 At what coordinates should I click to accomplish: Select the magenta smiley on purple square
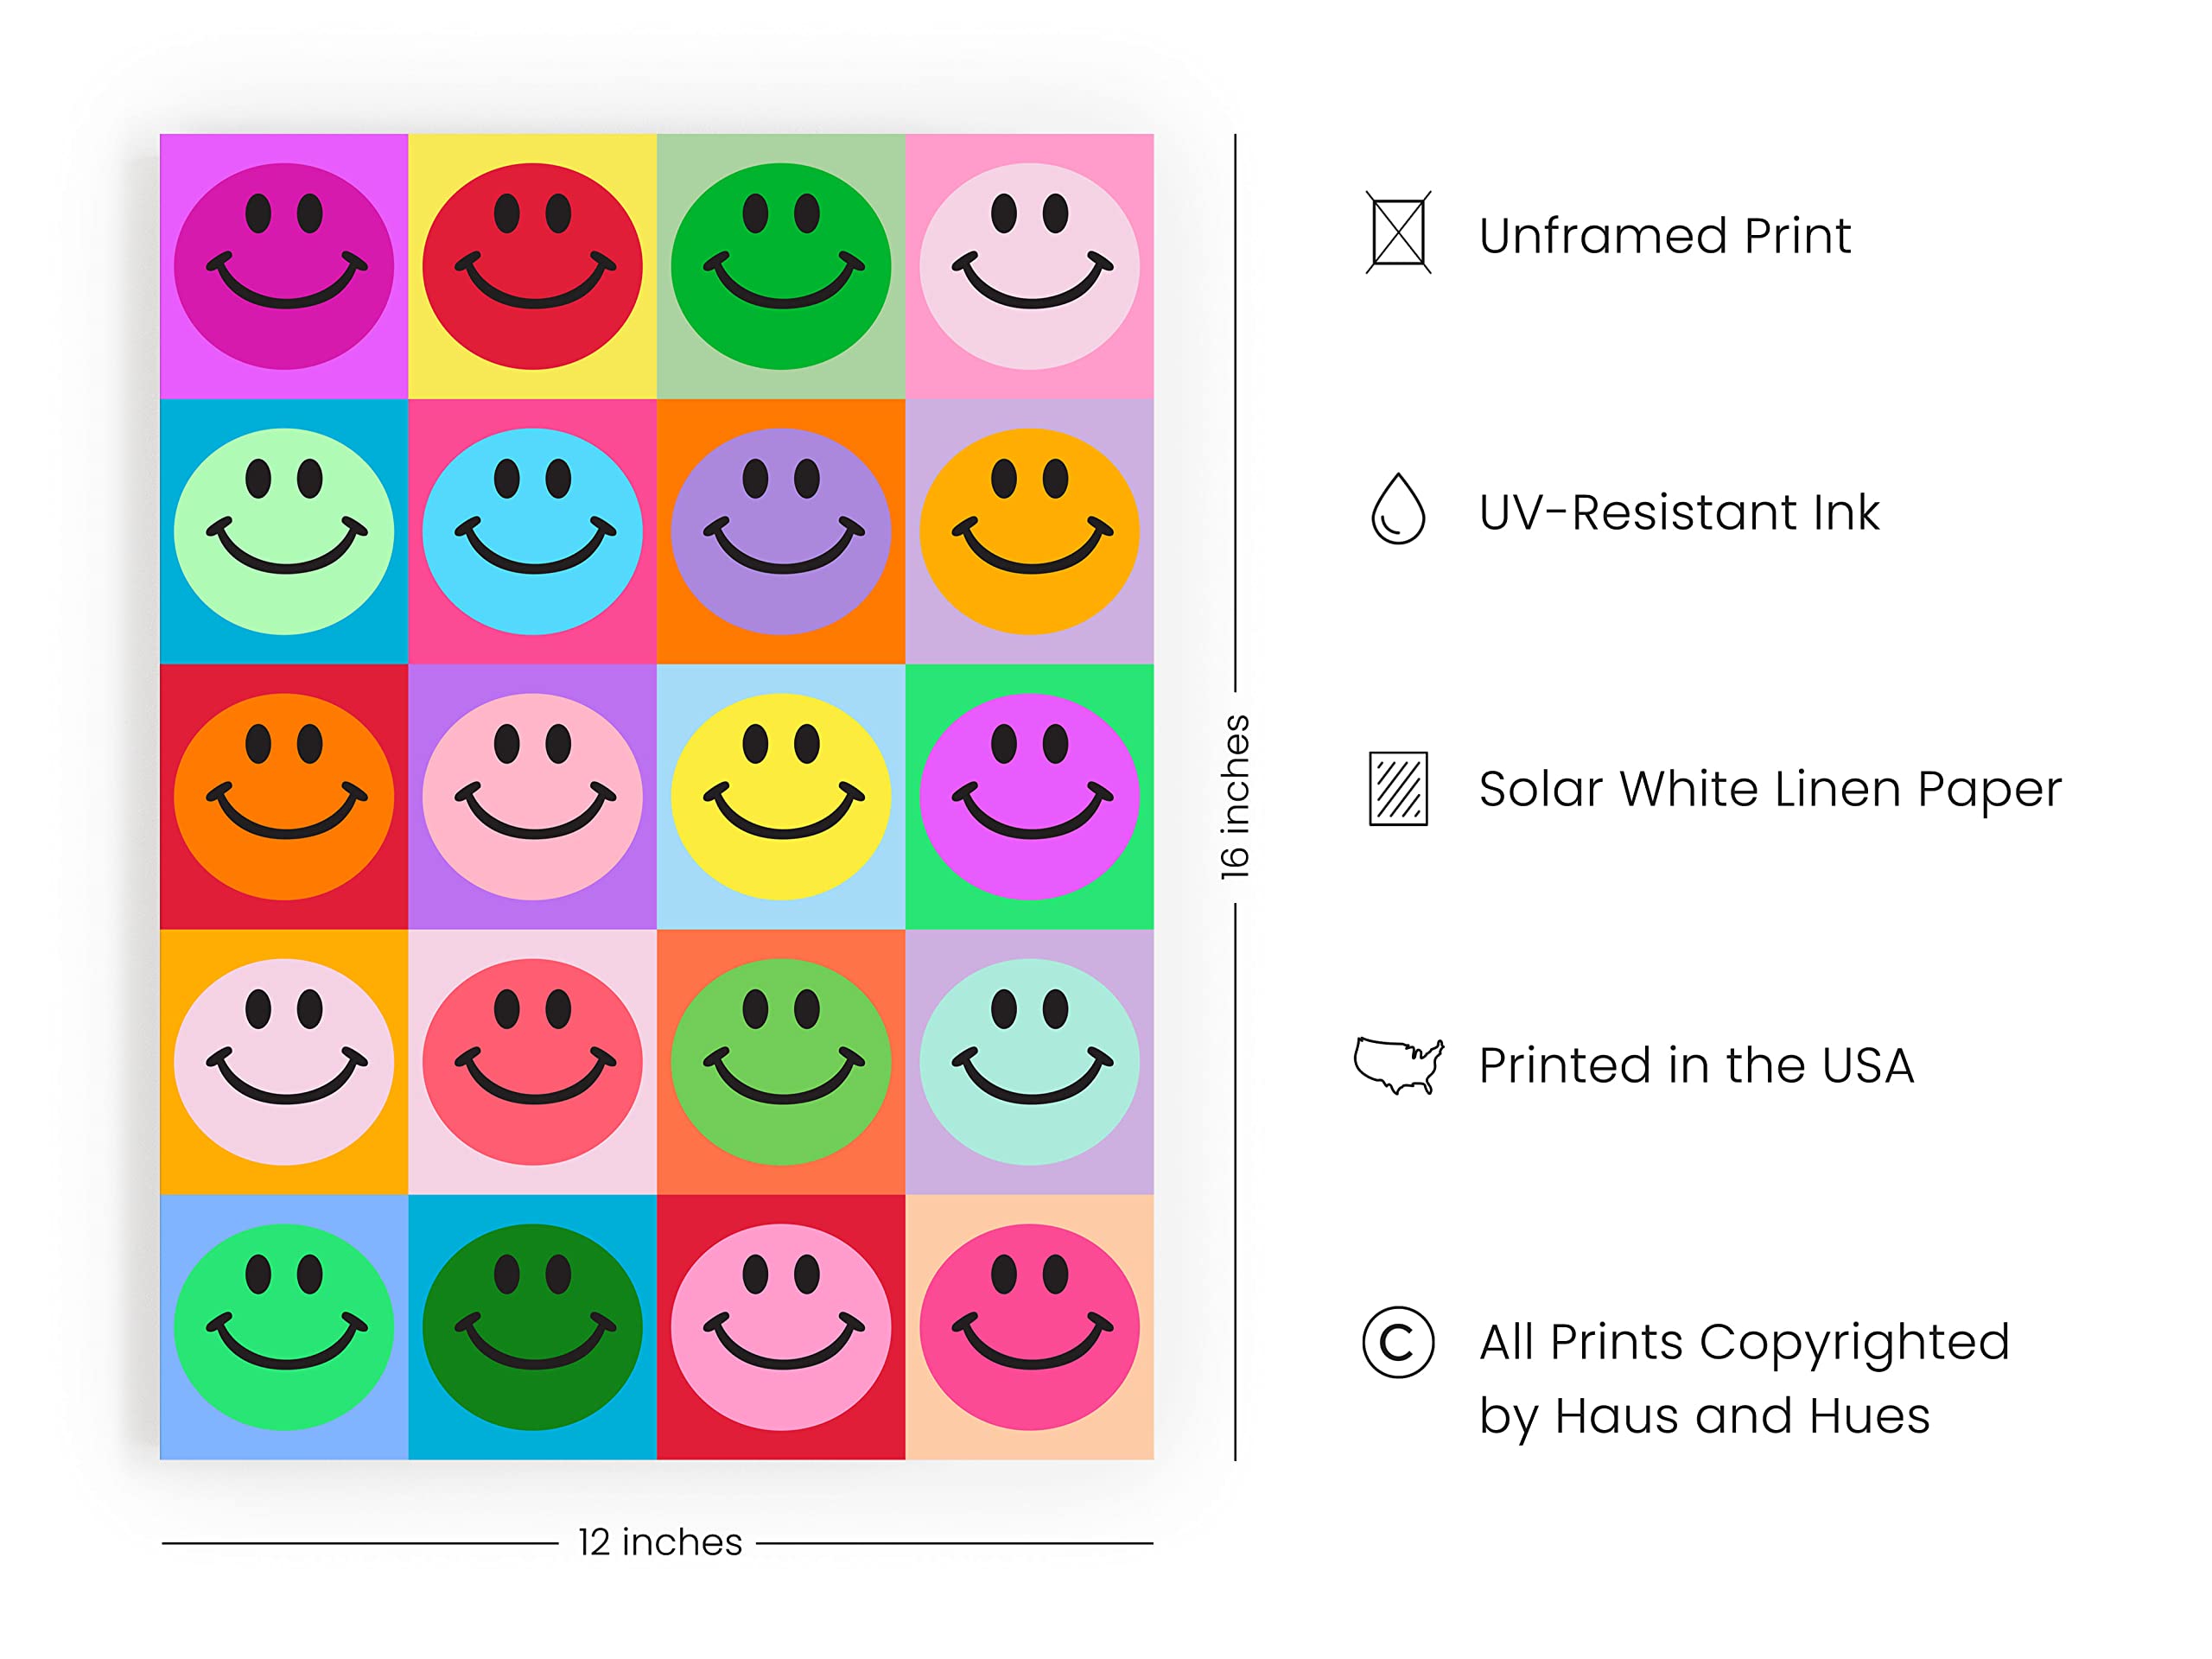pos(284,267)
